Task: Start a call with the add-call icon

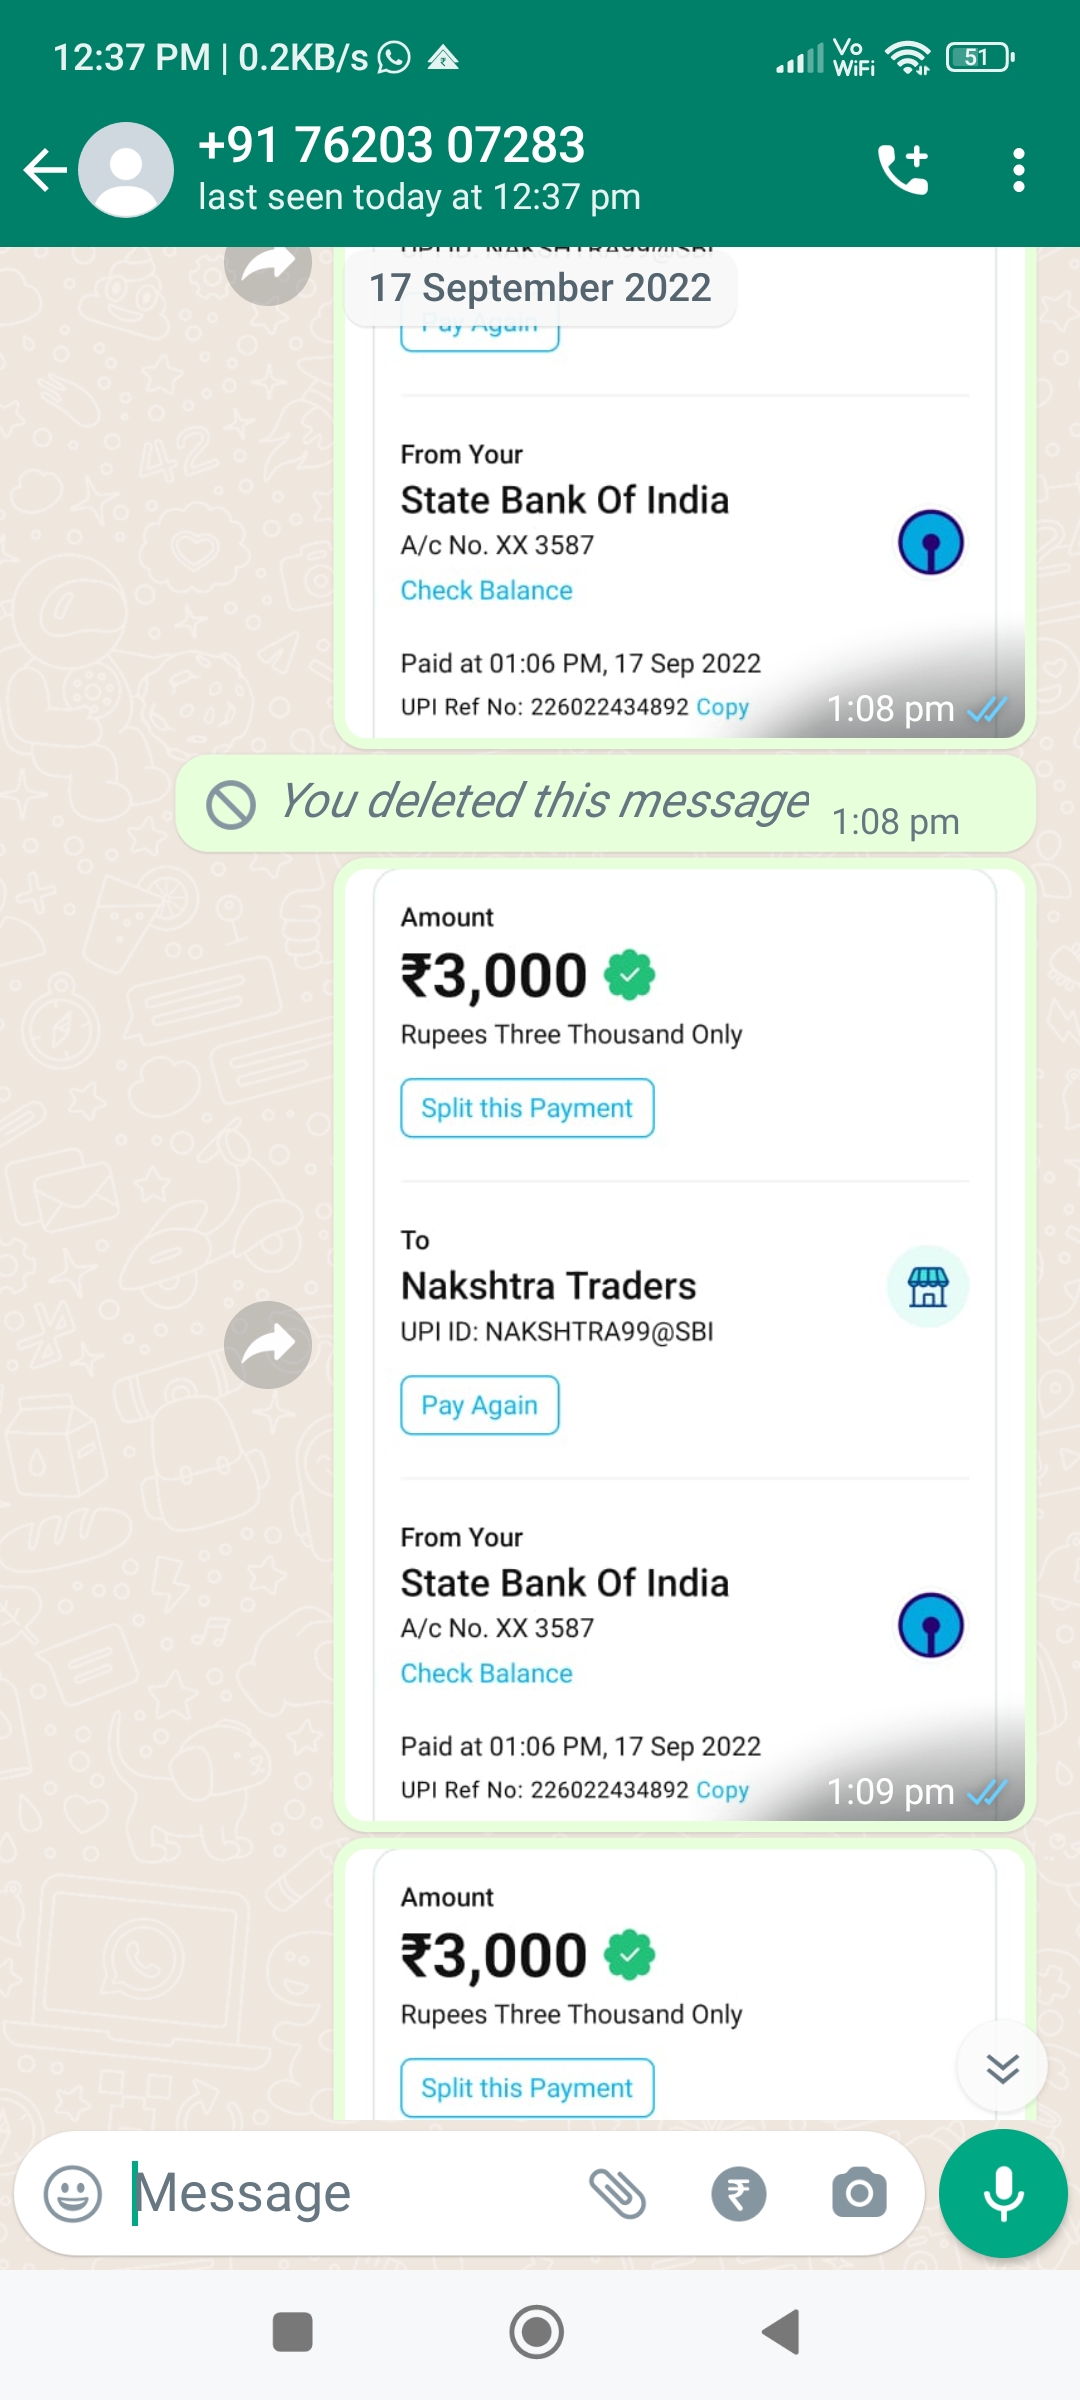Action: click(904, 170)
